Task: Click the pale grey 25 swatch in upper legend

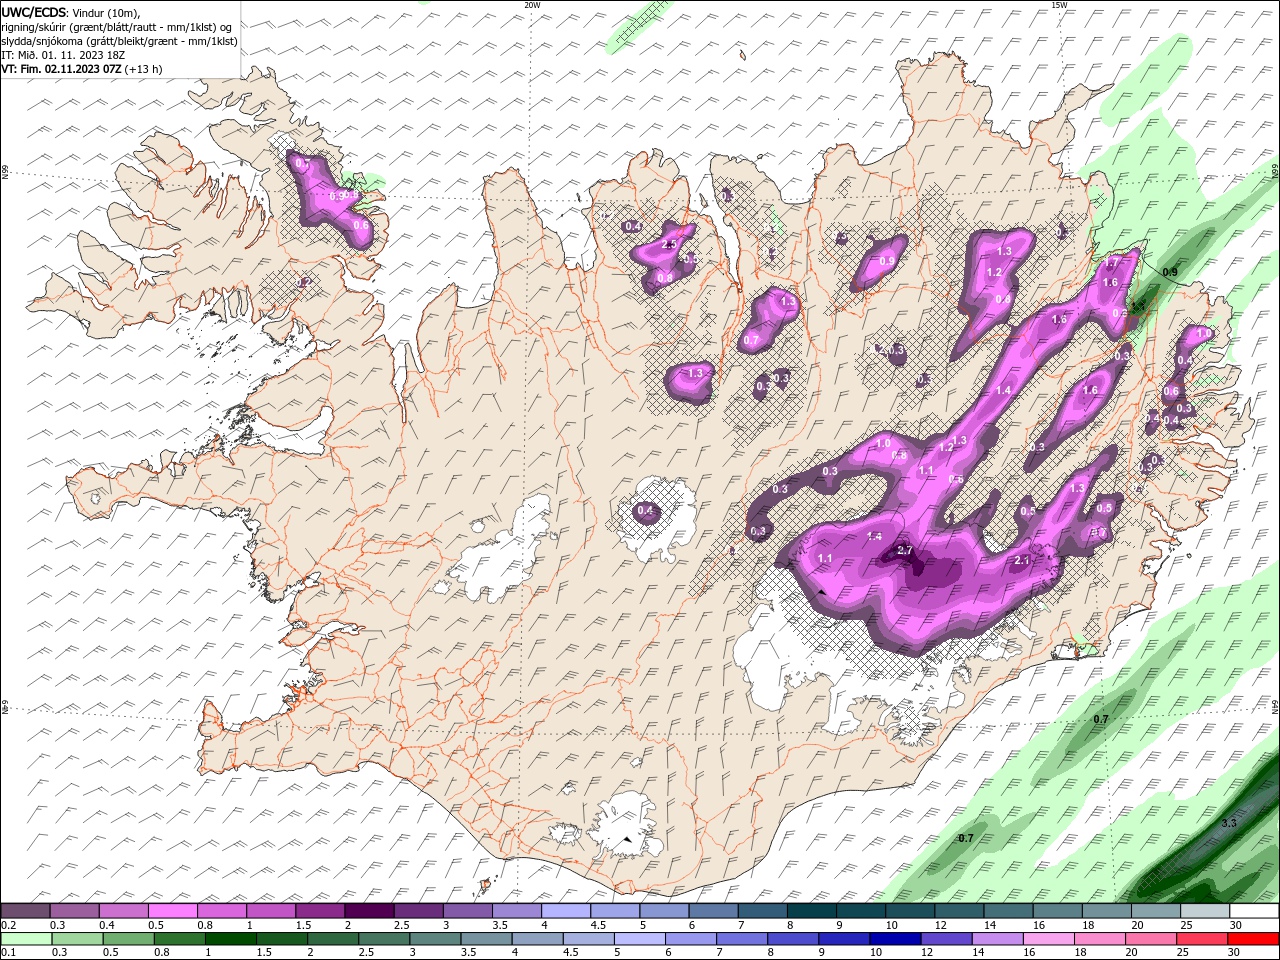Action: pyautogui.click(x=1205, y=911)
